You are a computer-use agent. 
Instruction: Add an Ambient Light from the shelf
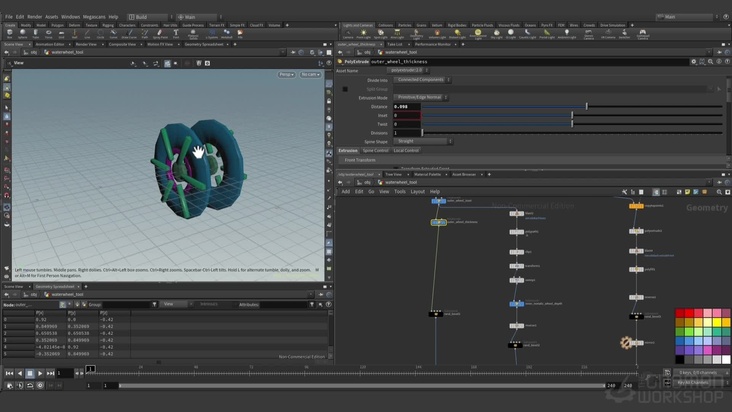coord(567,34)
